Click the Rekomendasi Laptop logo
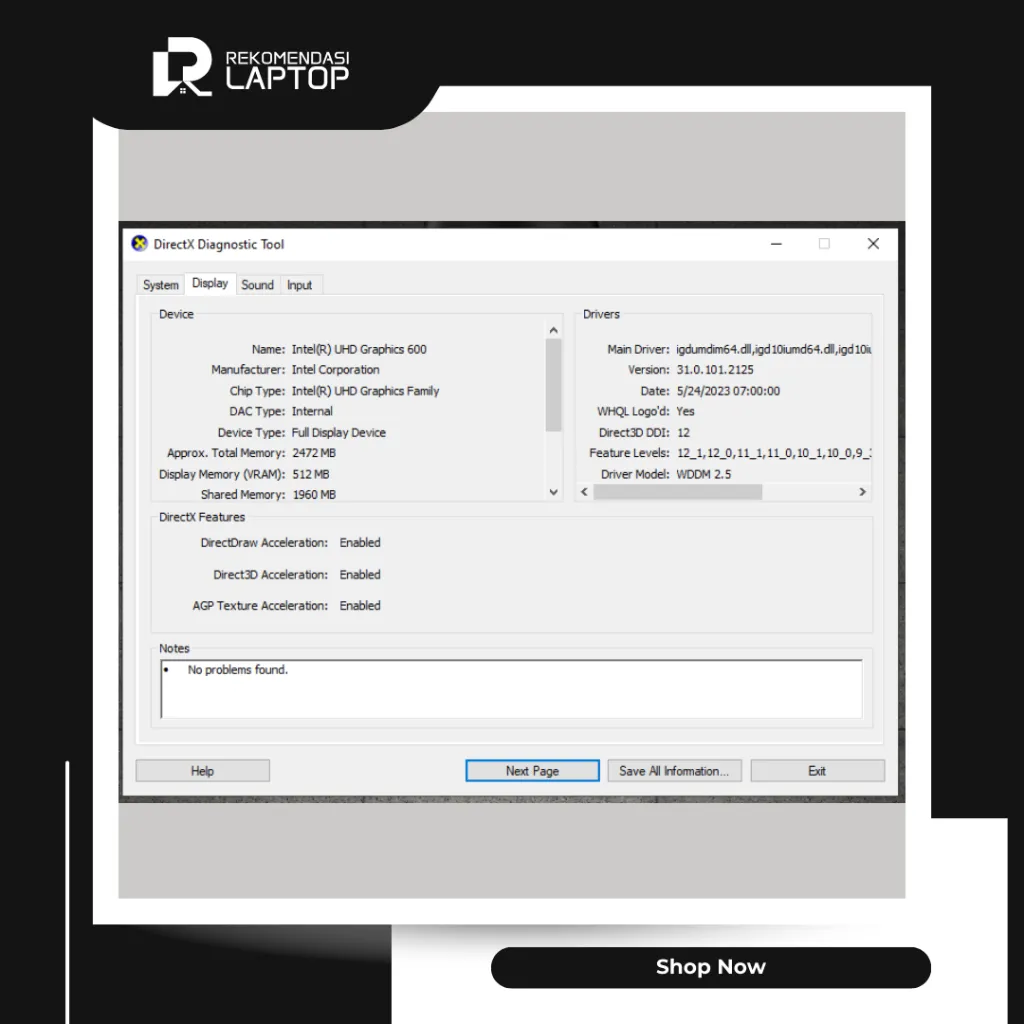 click(x=250, y=66)
